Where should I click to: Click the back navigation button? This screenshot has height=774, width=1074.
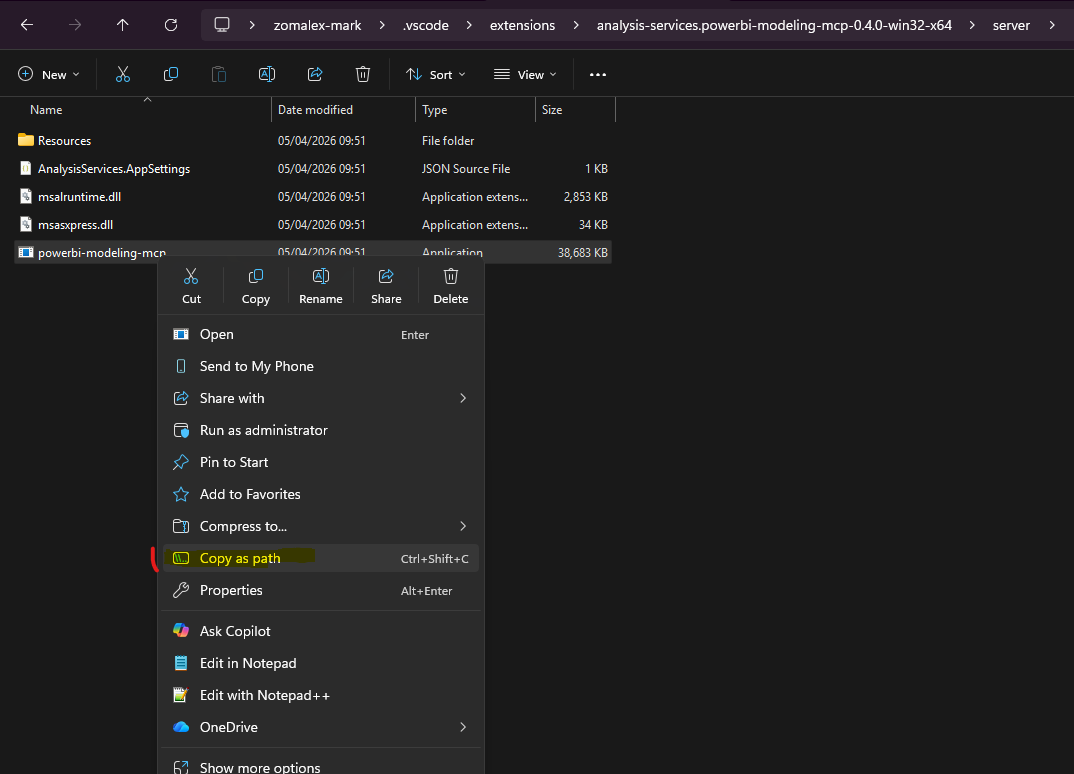pos(26,24)
